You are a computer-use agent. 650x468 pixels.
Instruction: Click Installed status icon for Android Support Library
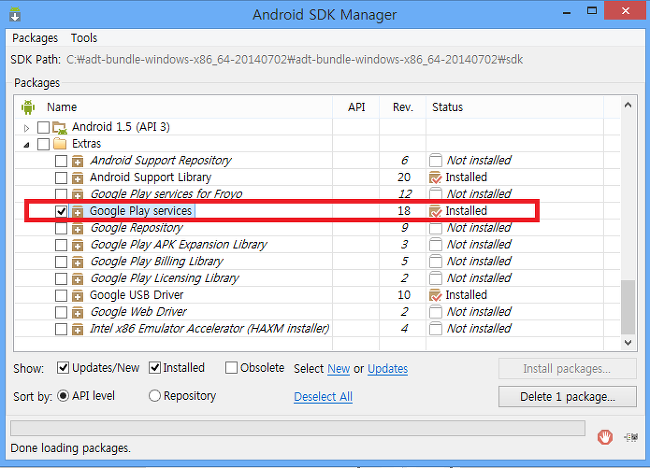[435, 177]
